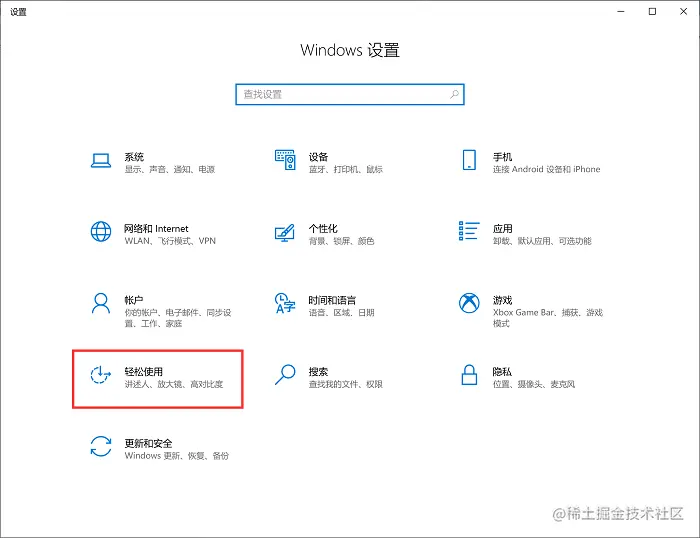Click the 系统 heading

[x=134, y=157]
